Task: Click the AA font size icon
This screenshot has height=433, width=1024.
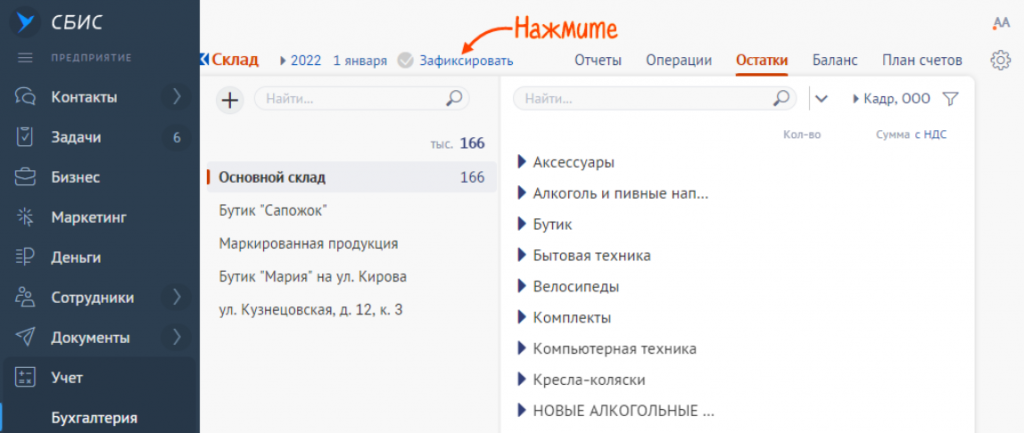Action: coord(1001,23)
